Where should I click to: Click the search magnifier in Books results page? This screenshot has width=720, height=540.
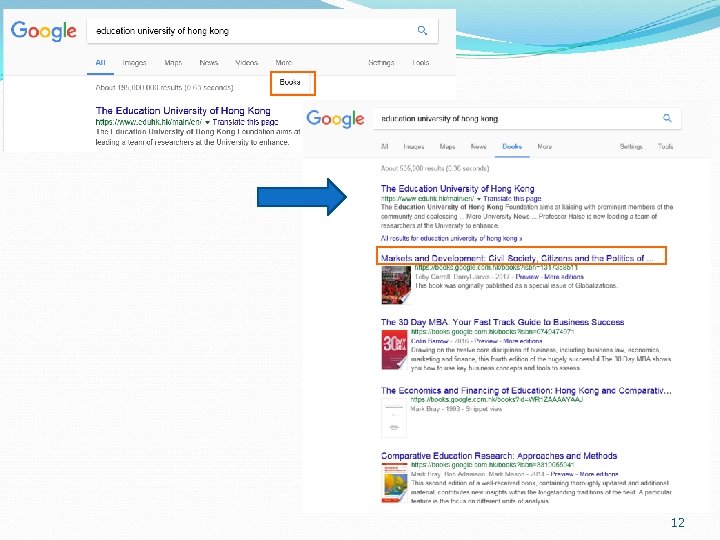667,118
